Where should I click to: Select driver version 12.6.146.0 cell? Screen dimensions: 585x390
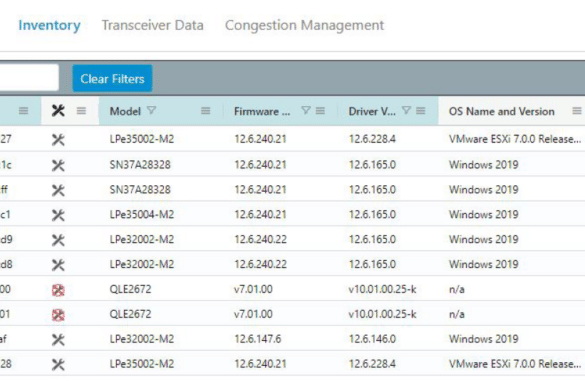372,339
